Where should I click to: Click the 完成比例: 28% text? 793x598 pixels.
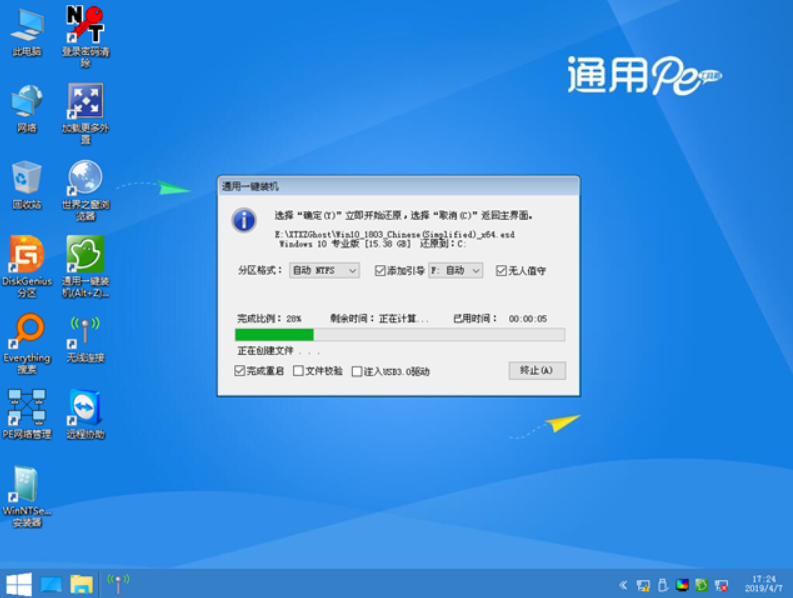[x=269, y=318]
